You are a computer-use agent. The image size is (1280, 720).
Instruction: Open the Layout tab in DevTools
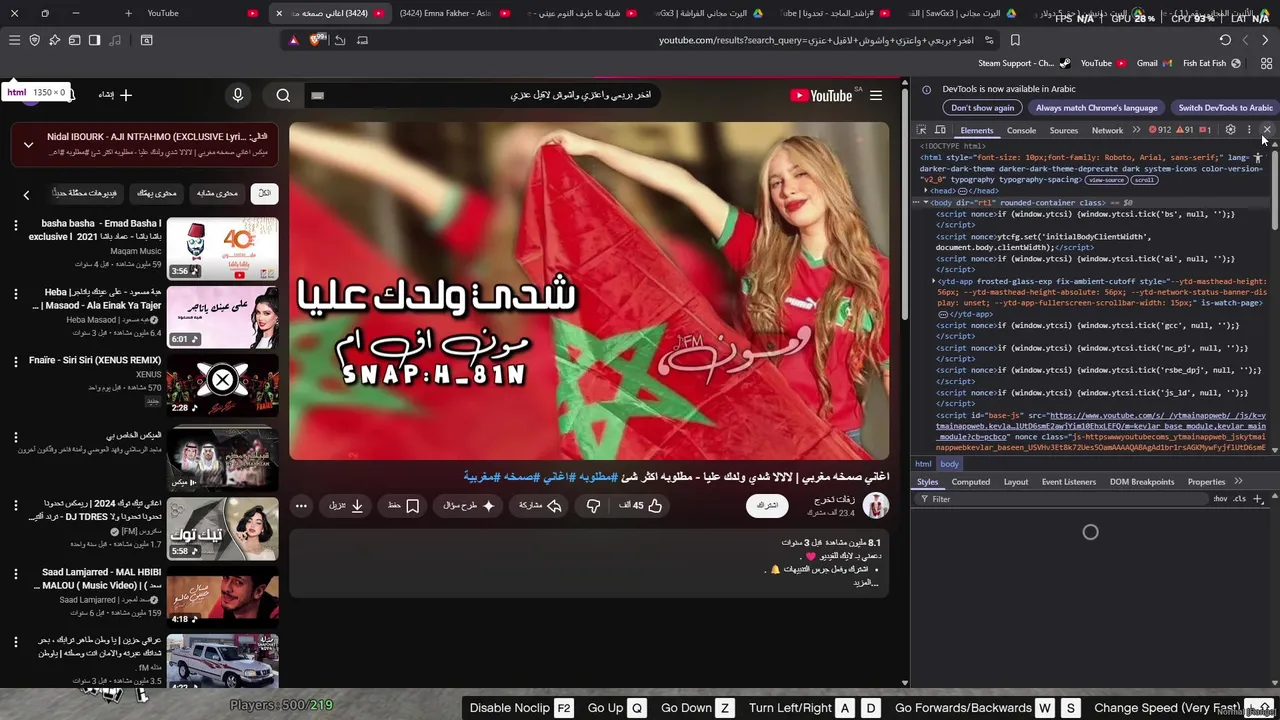1016,482
